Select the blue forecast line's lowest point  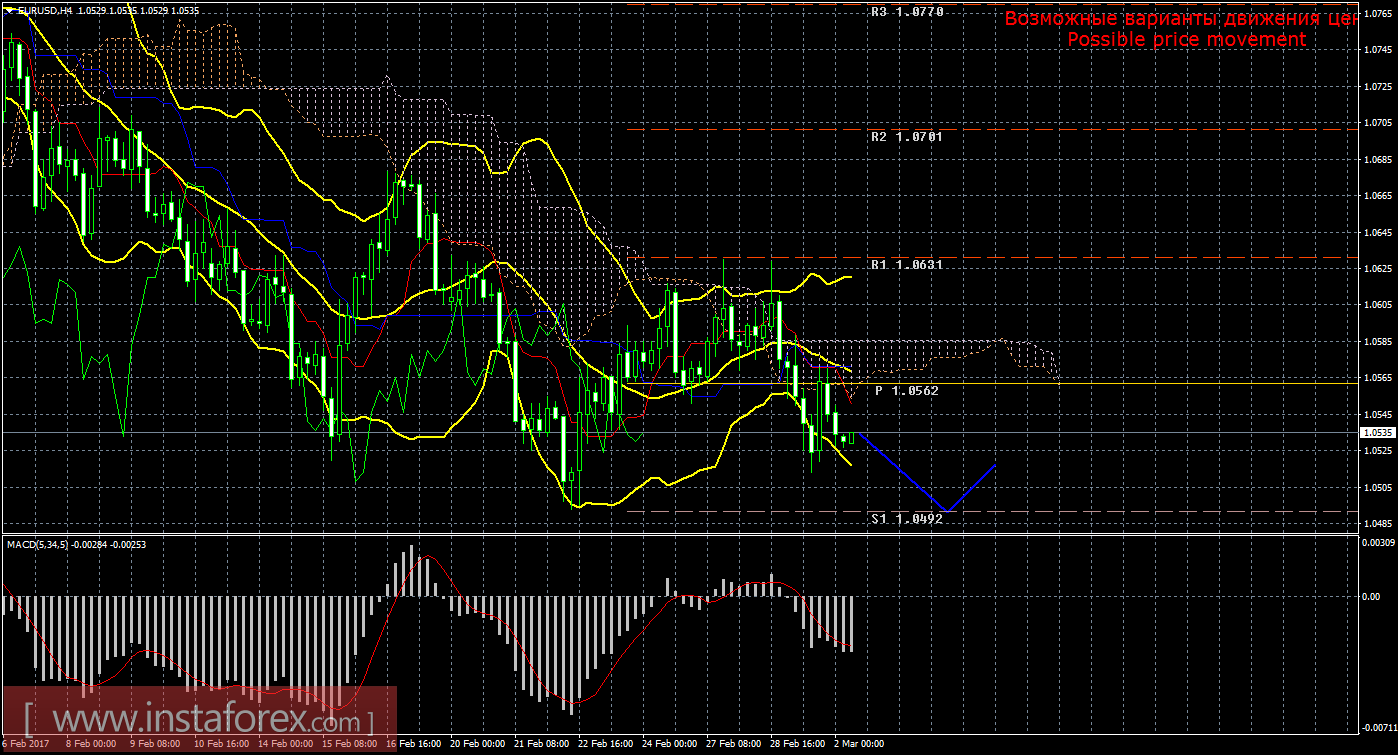pos(945,511)
